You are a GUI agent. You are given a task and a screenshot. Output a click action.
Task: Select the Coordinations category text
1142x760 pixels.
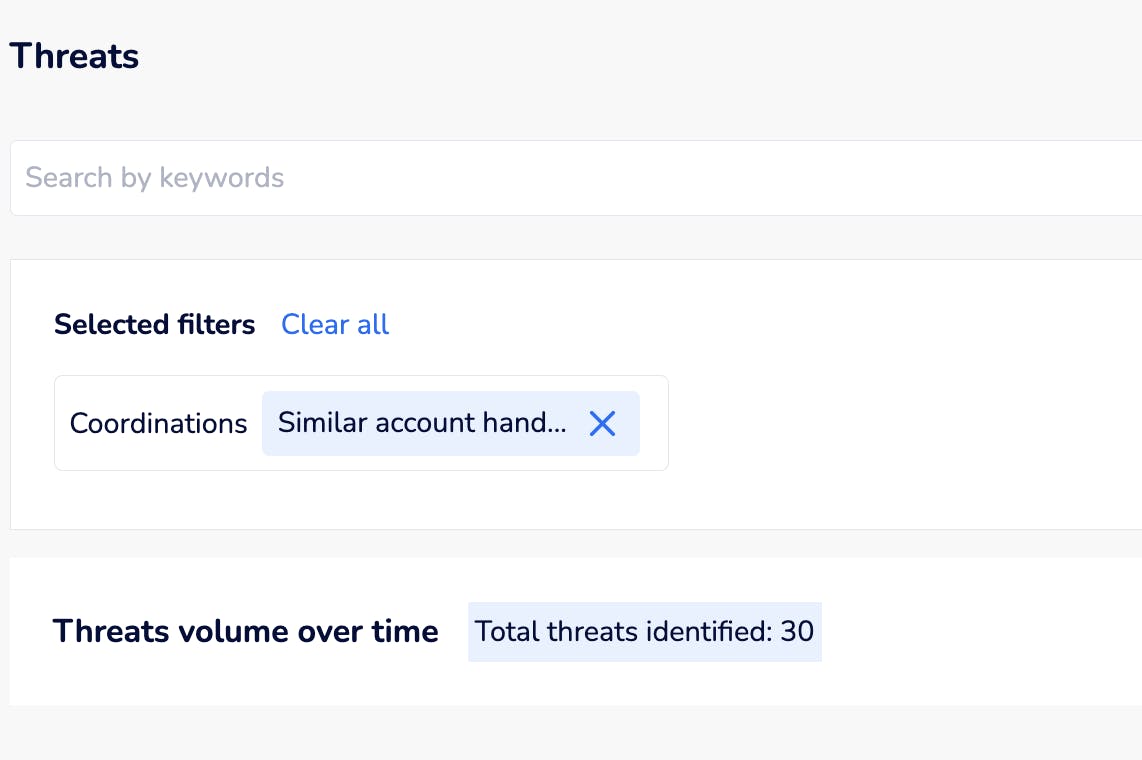point(158,424)
